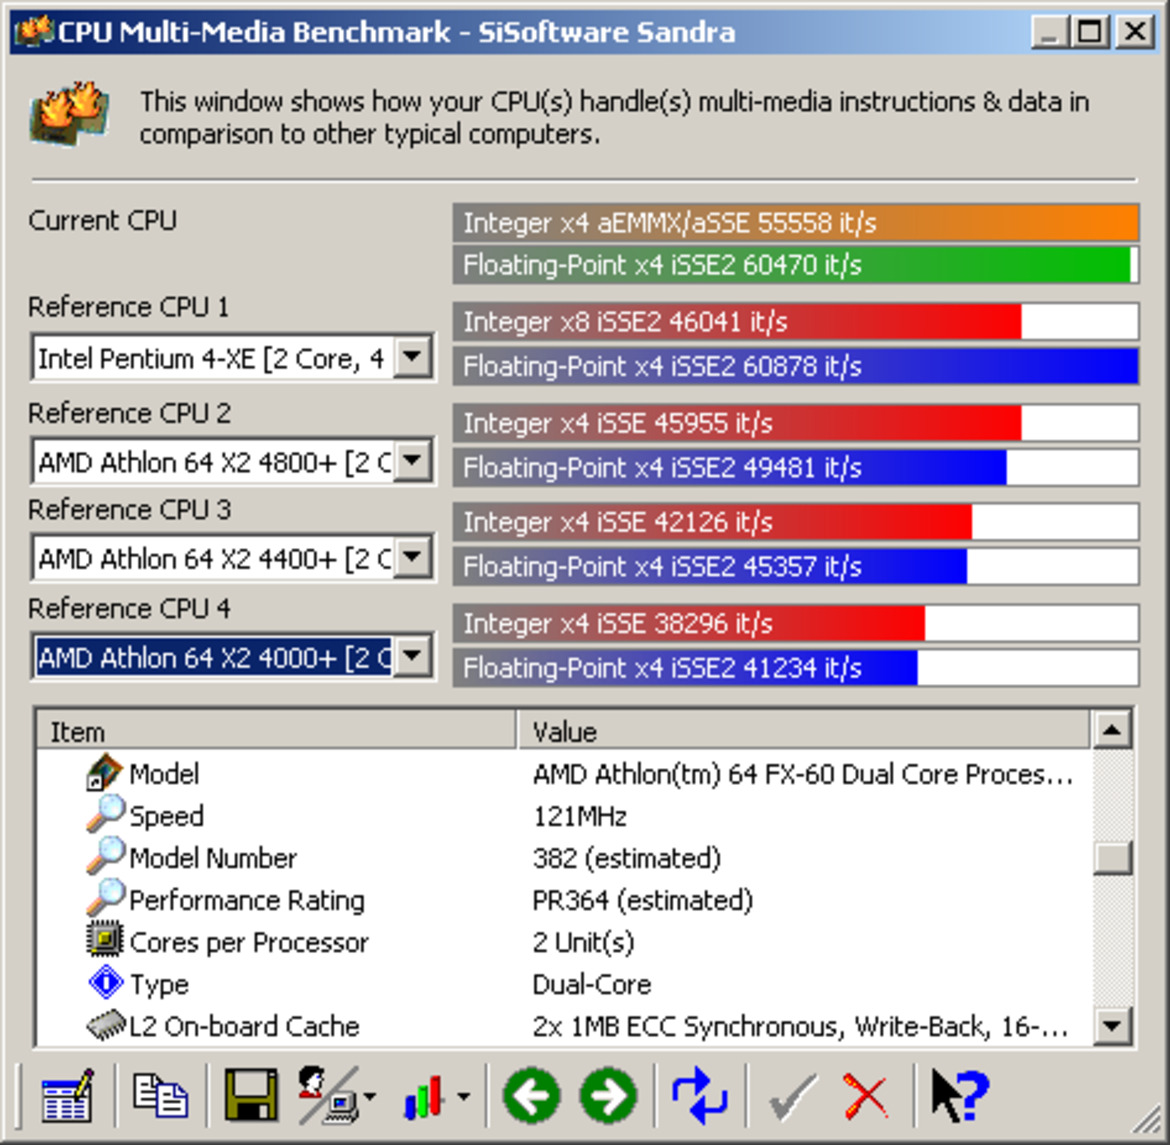The height and width of the screenshot is (1145, 1170).
Task: Click the Cores per Processor label
Action: pos(249,942)
